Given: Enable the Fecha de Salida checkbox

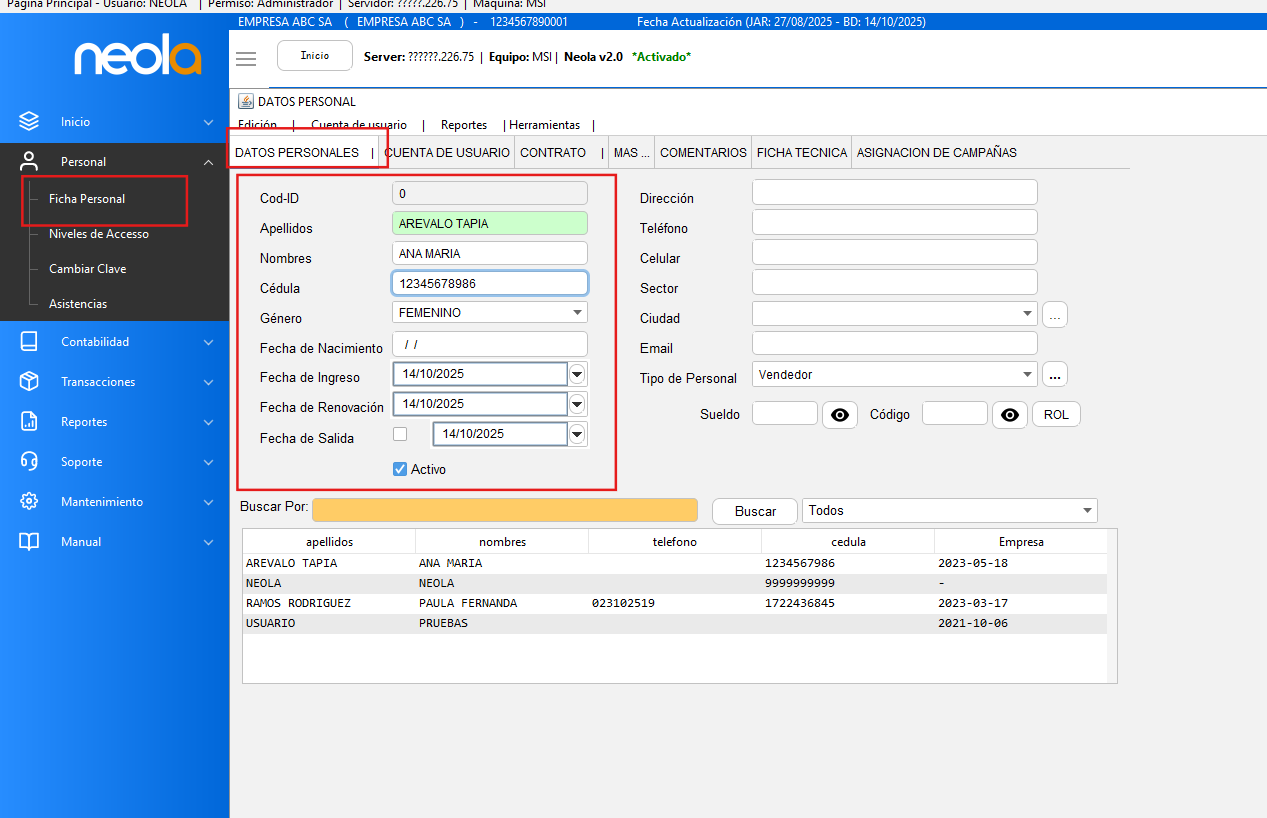Looking at the screenshot, I should coord(400,434).
